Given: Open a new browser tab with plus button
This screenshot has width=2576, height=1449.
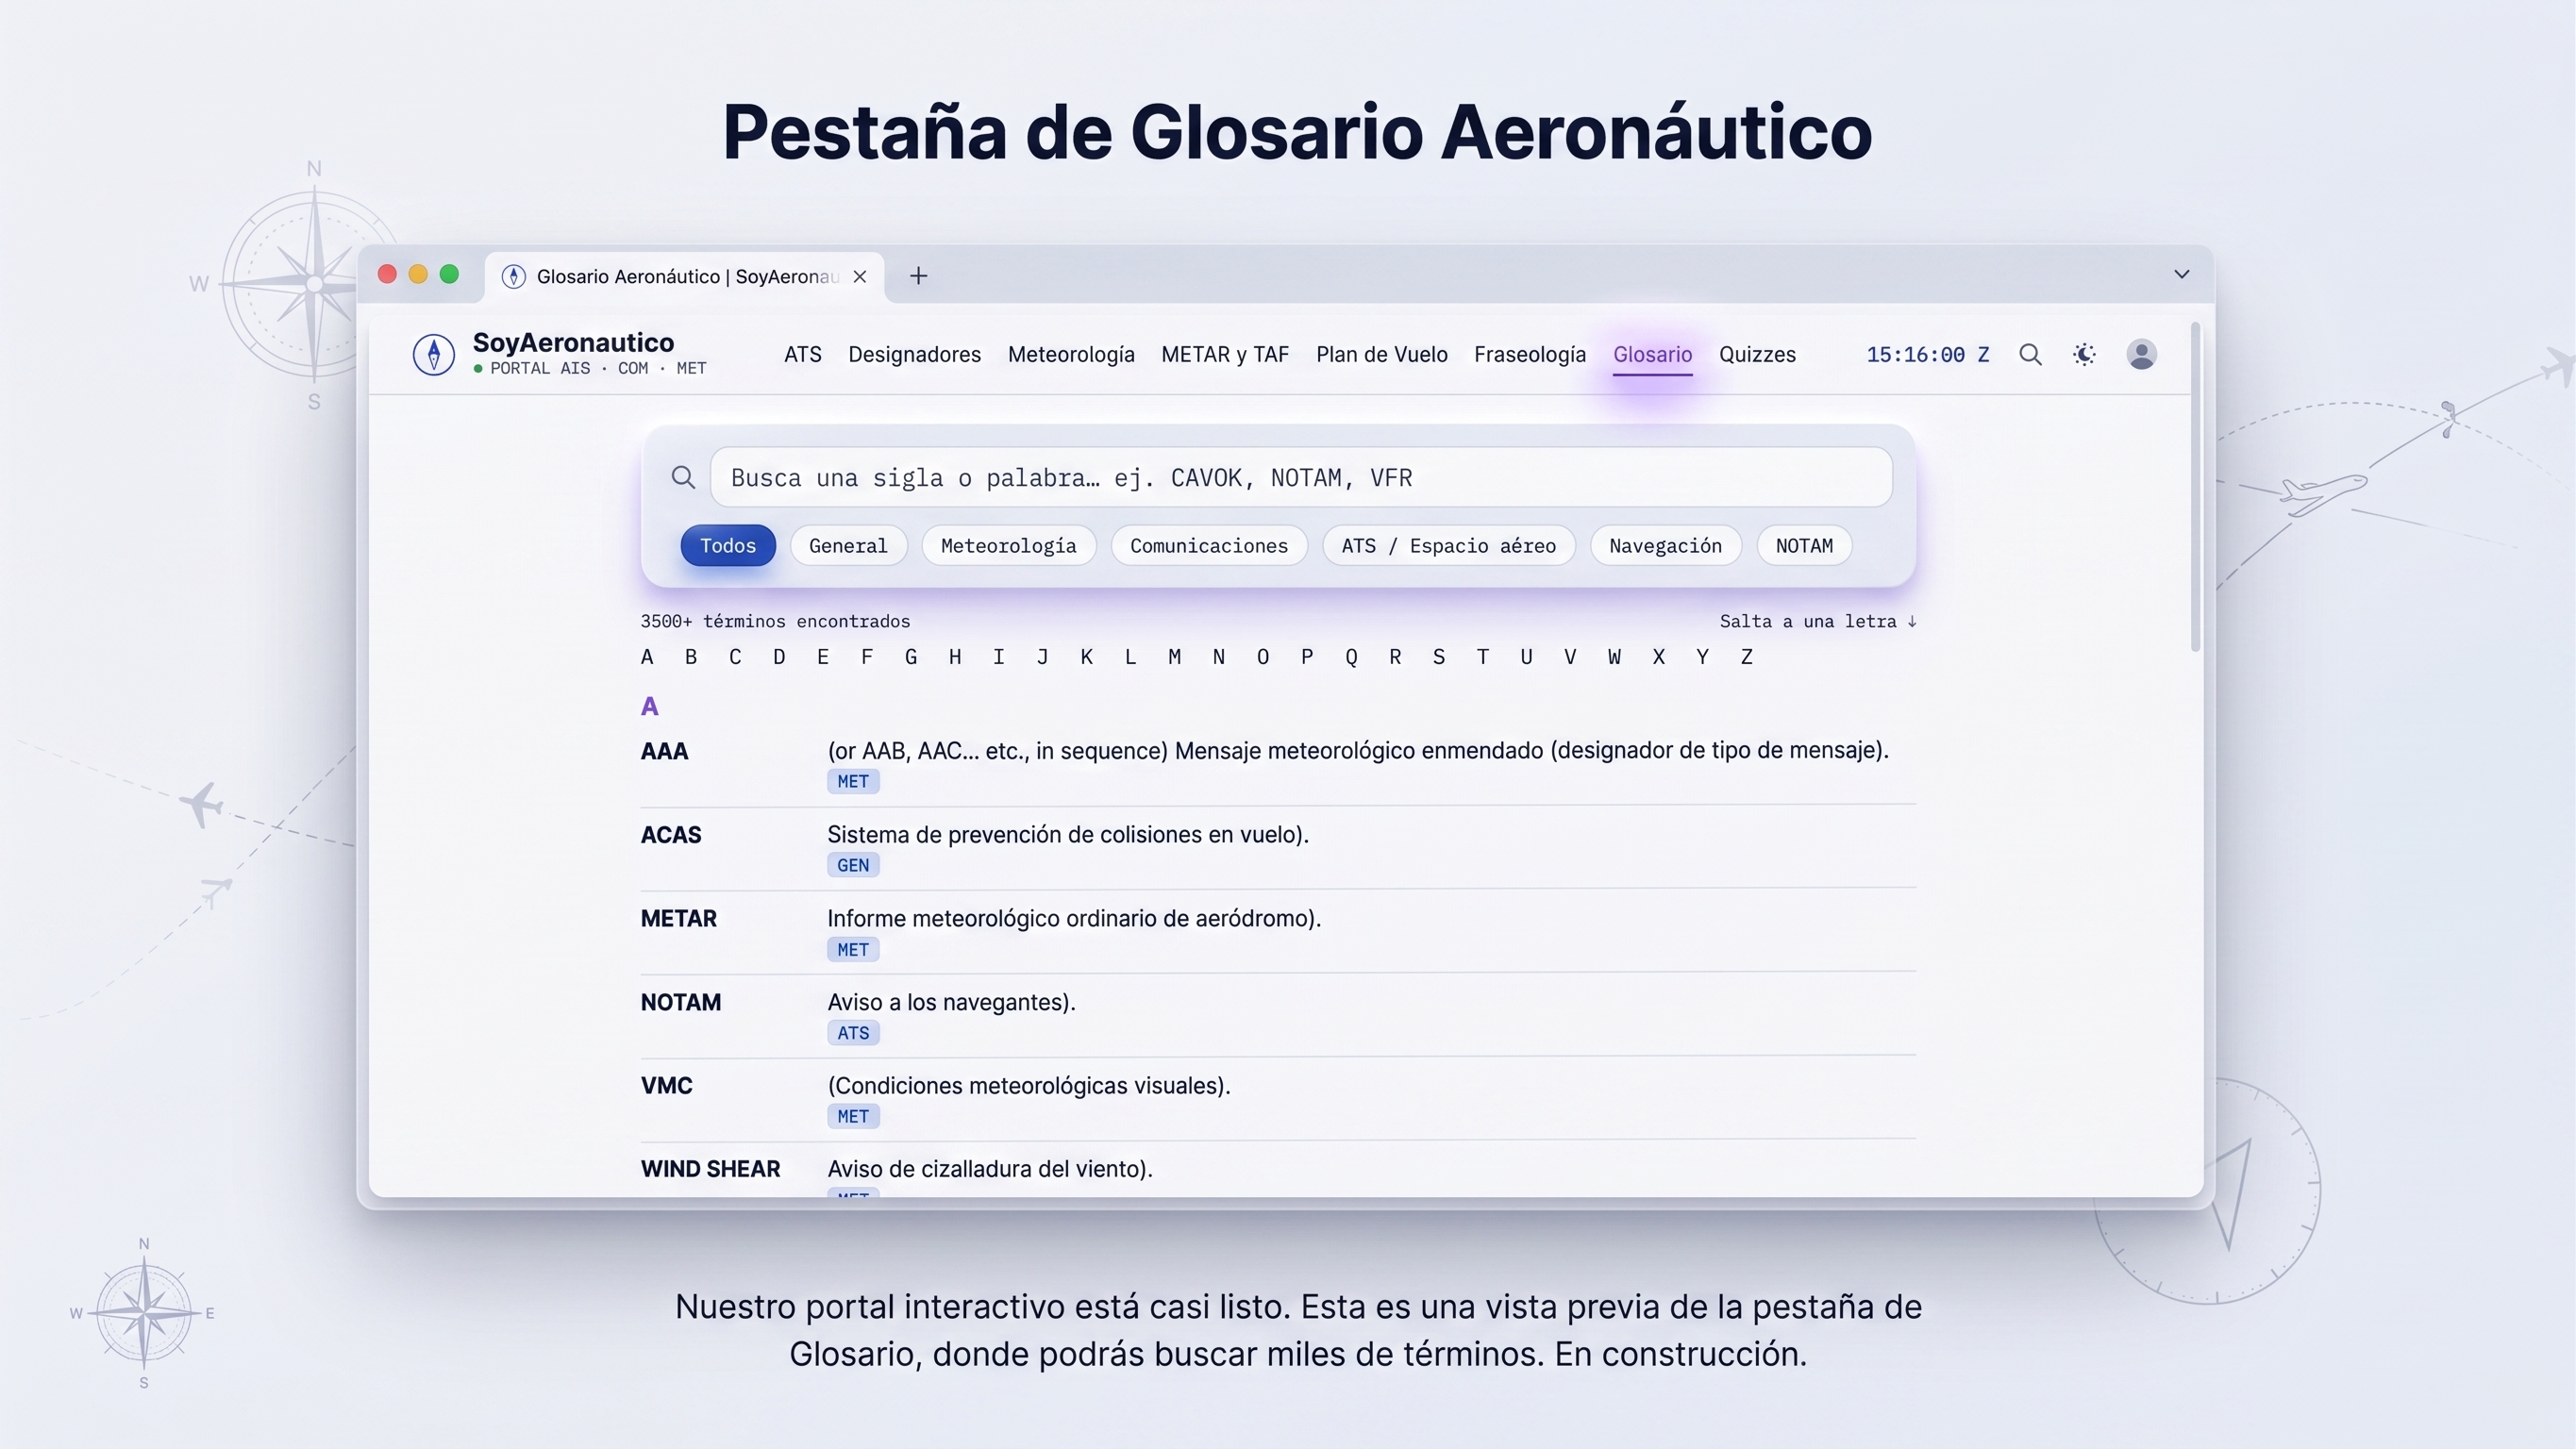Looking at the screenshot, I should click(918, 275).
